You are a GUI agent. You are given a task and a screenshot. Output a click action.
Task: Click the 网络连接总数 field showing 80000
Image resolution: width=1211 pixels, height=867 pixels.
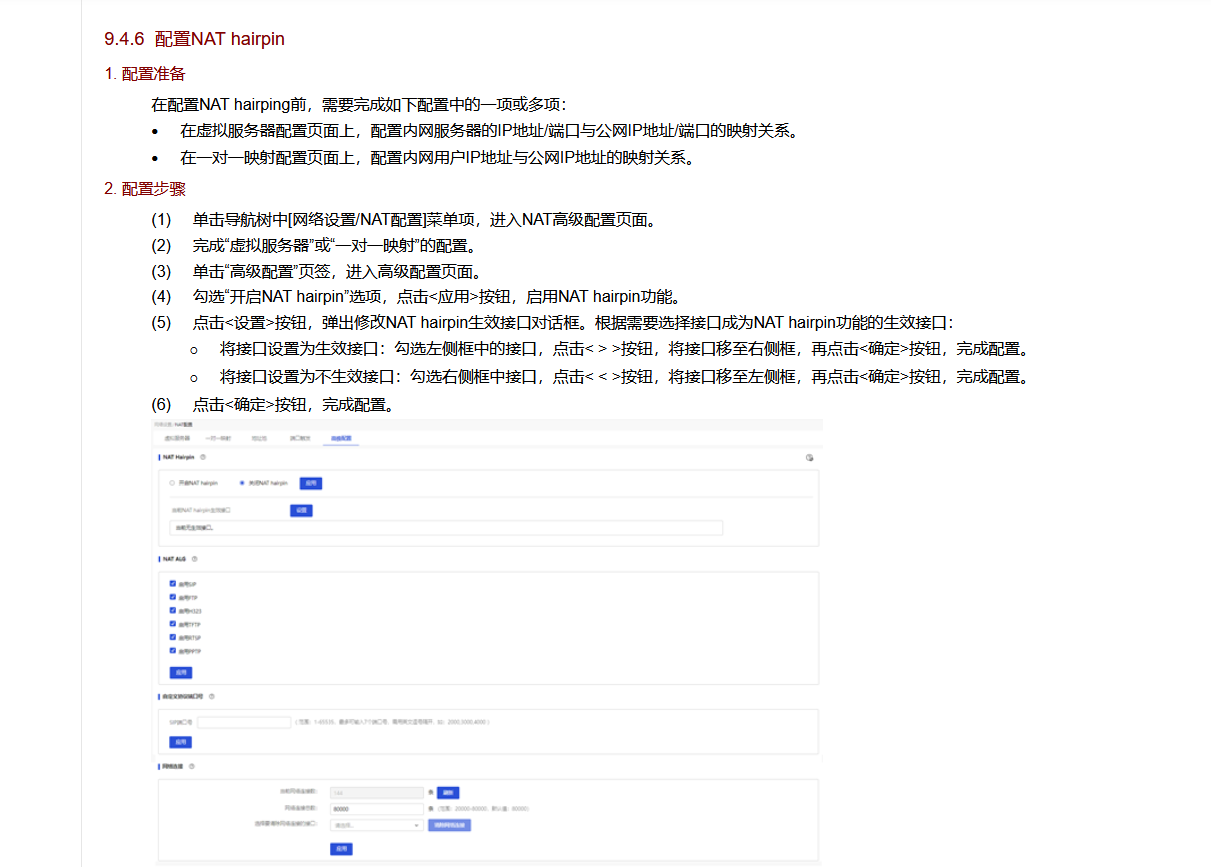pyautogui.click(x=377, y=809)
